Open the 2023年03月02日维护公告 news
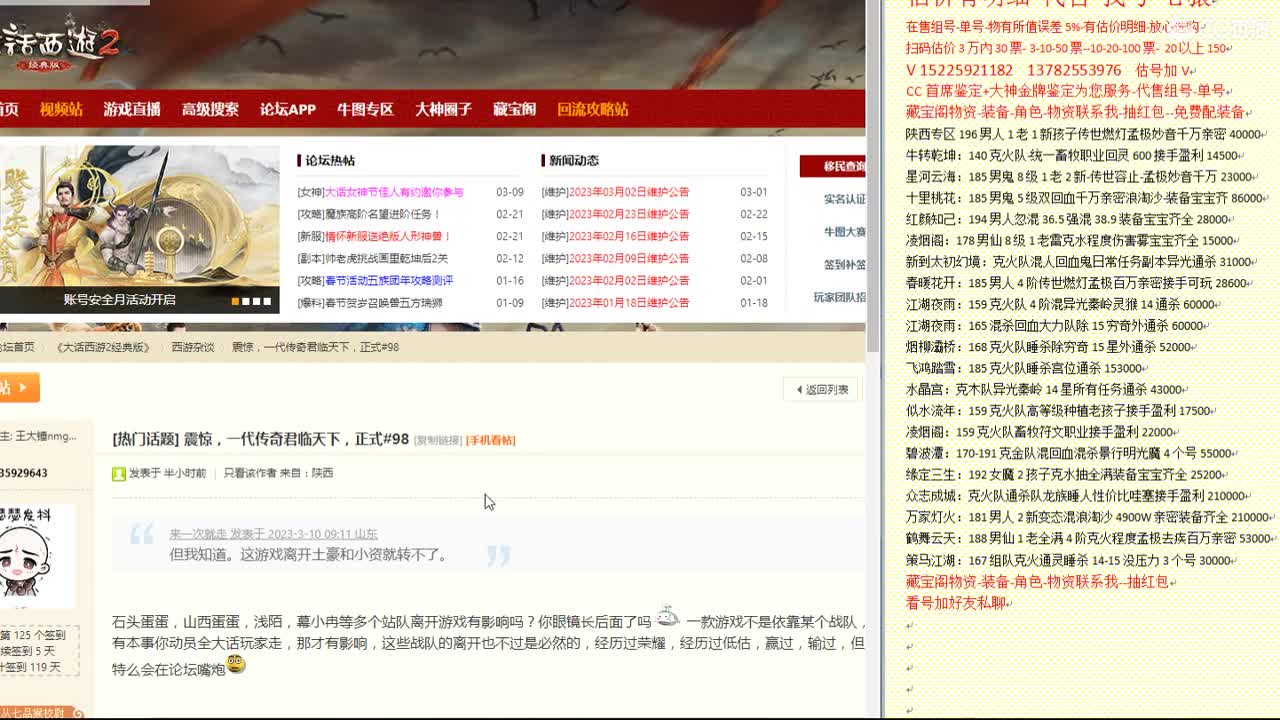The width and height of the screenshot is (1280, 720). 629,192
